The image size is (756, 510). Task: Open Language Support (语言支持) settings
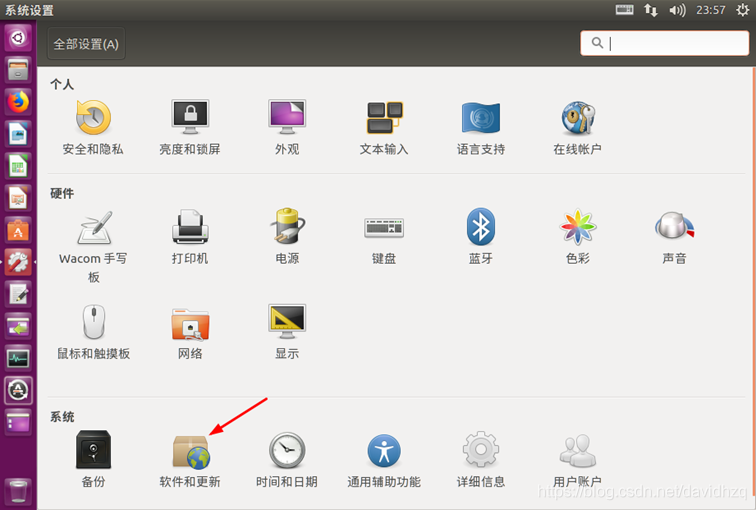[x=481, y=128]
